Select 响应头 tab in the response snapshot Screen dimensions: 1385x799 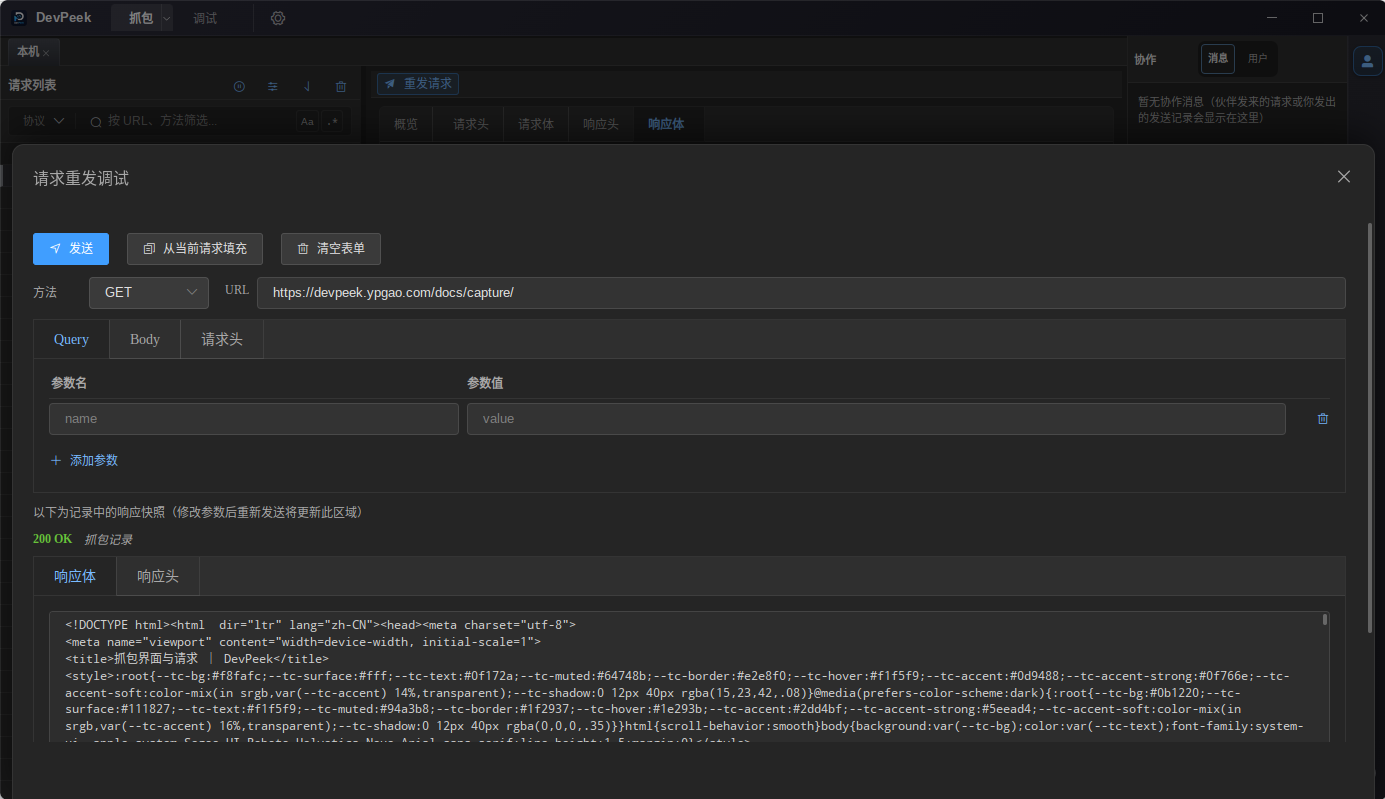[x=158, y=576]
